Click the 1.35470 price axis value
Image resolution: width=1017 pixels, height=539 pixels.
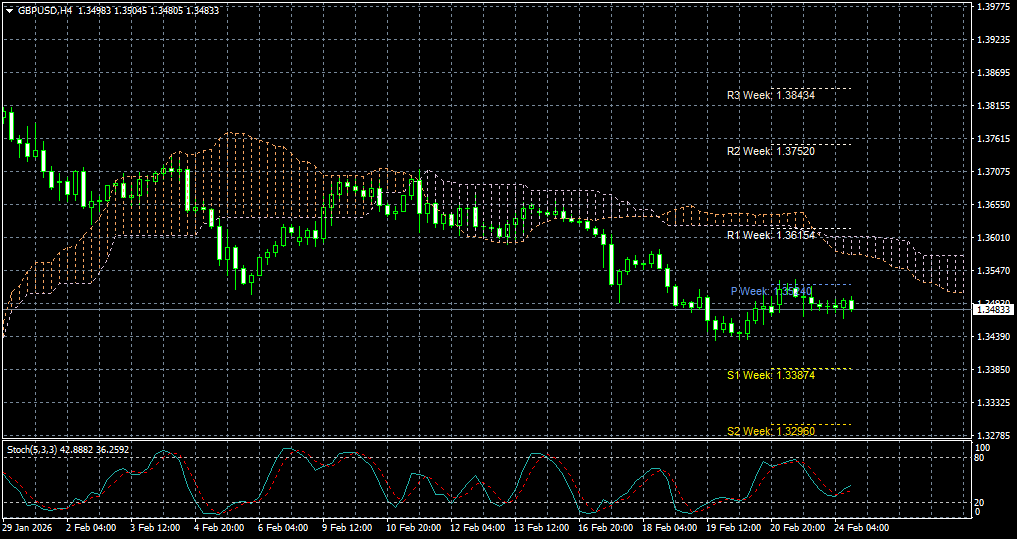(993, 270)
